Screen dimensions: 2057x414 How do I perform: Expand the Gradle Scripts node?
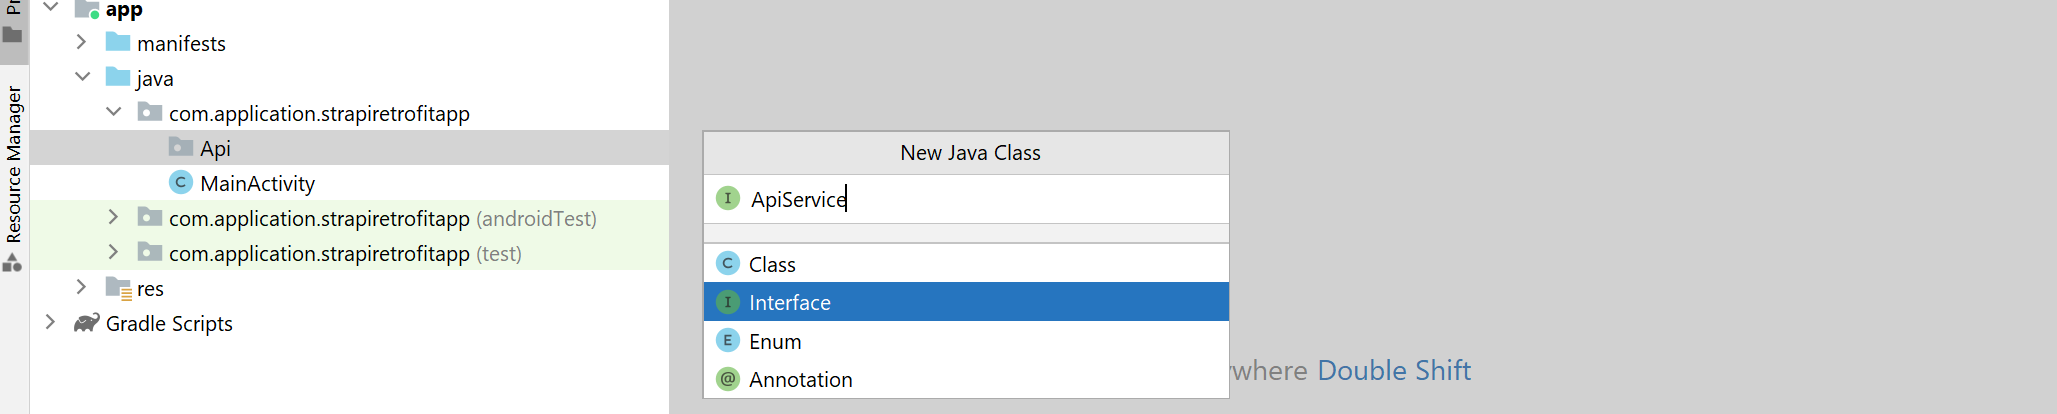(x=50, y=322)
